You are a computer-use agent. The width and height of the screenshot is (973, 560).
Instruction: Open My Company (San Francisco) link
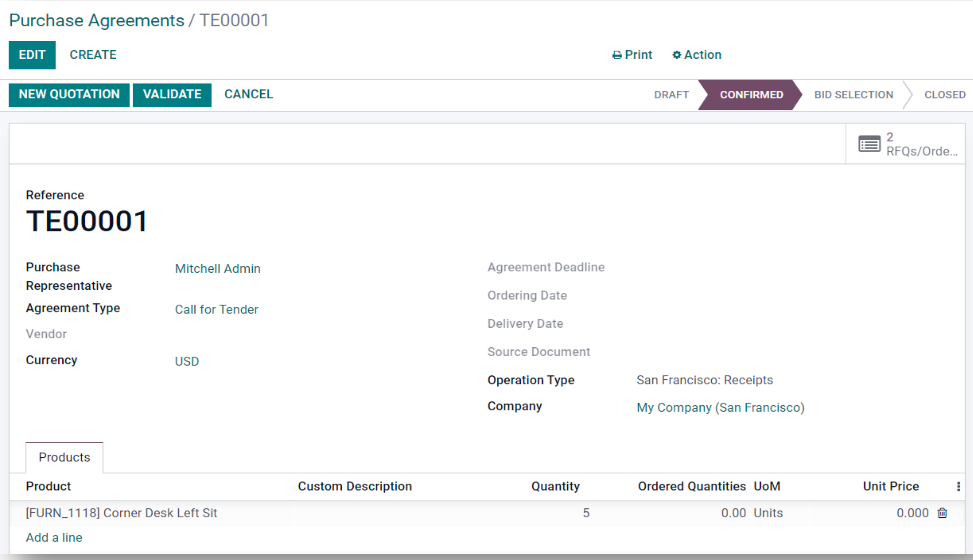(720, 407)
